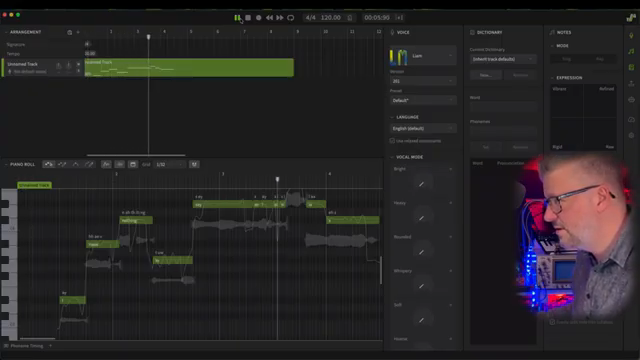
Task: Open the Grid 1/32 snap dropdown
Action: point(169,164)
